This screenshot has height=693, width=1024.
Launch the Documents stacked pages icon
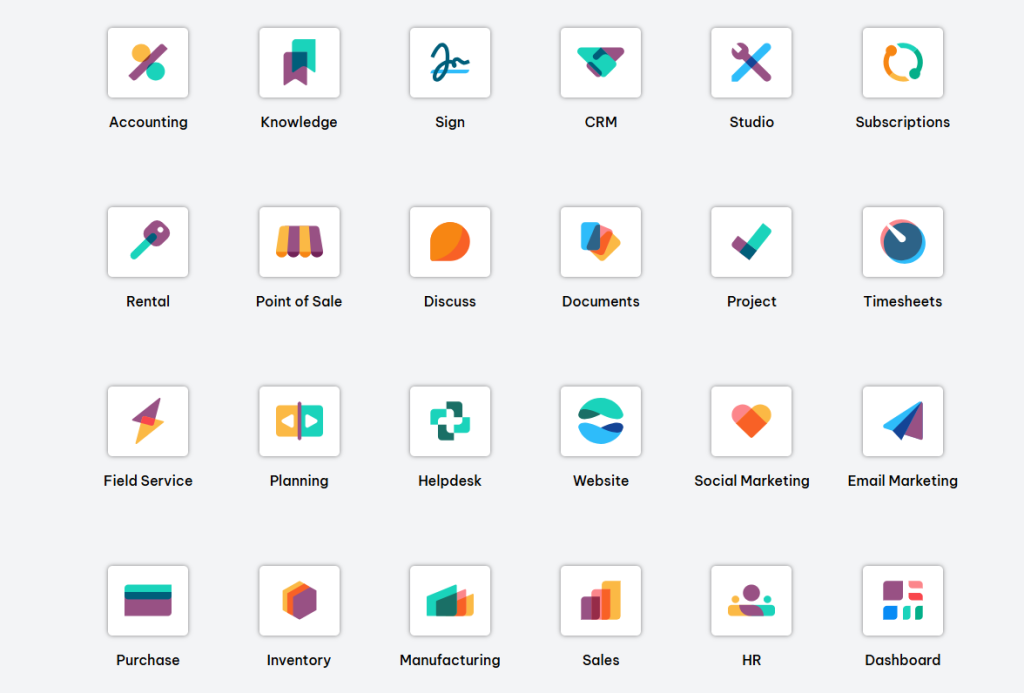tap(601, 242)
